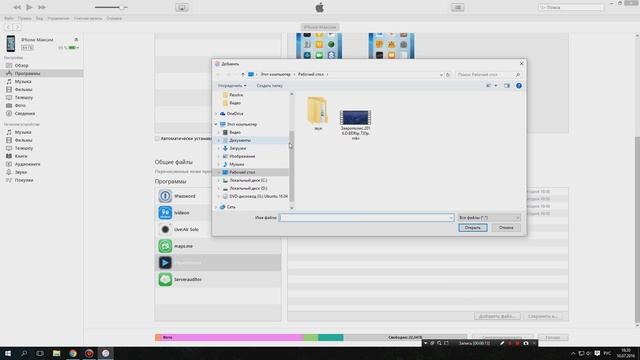640x360 pixels.
Task: Open Сведения section in sidebar
Action: tap(24, 113)
